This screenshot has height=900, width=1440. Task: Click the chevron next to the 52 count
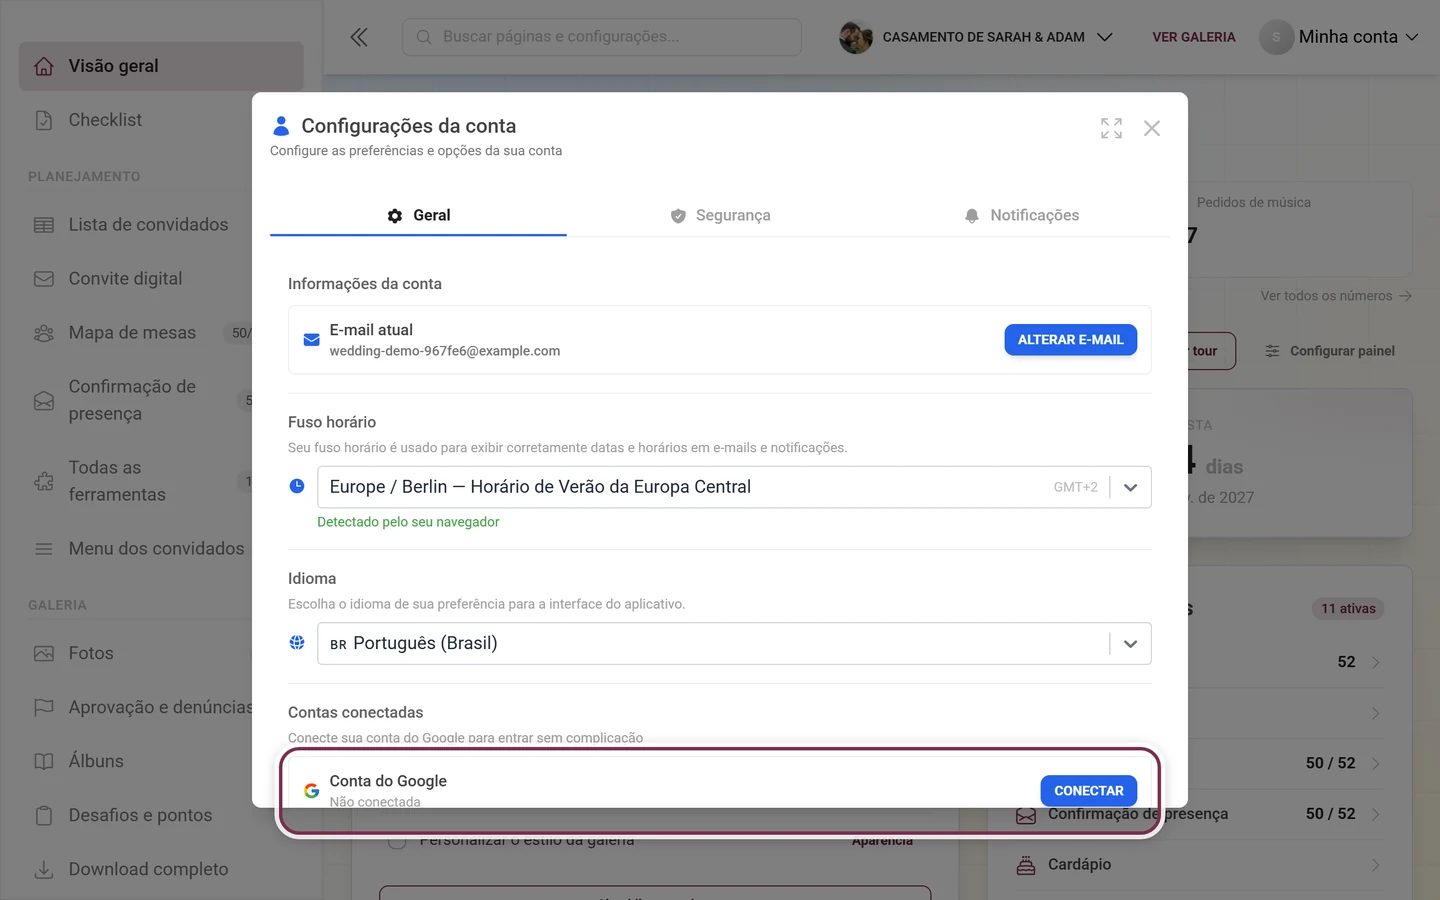point(1376,663)
